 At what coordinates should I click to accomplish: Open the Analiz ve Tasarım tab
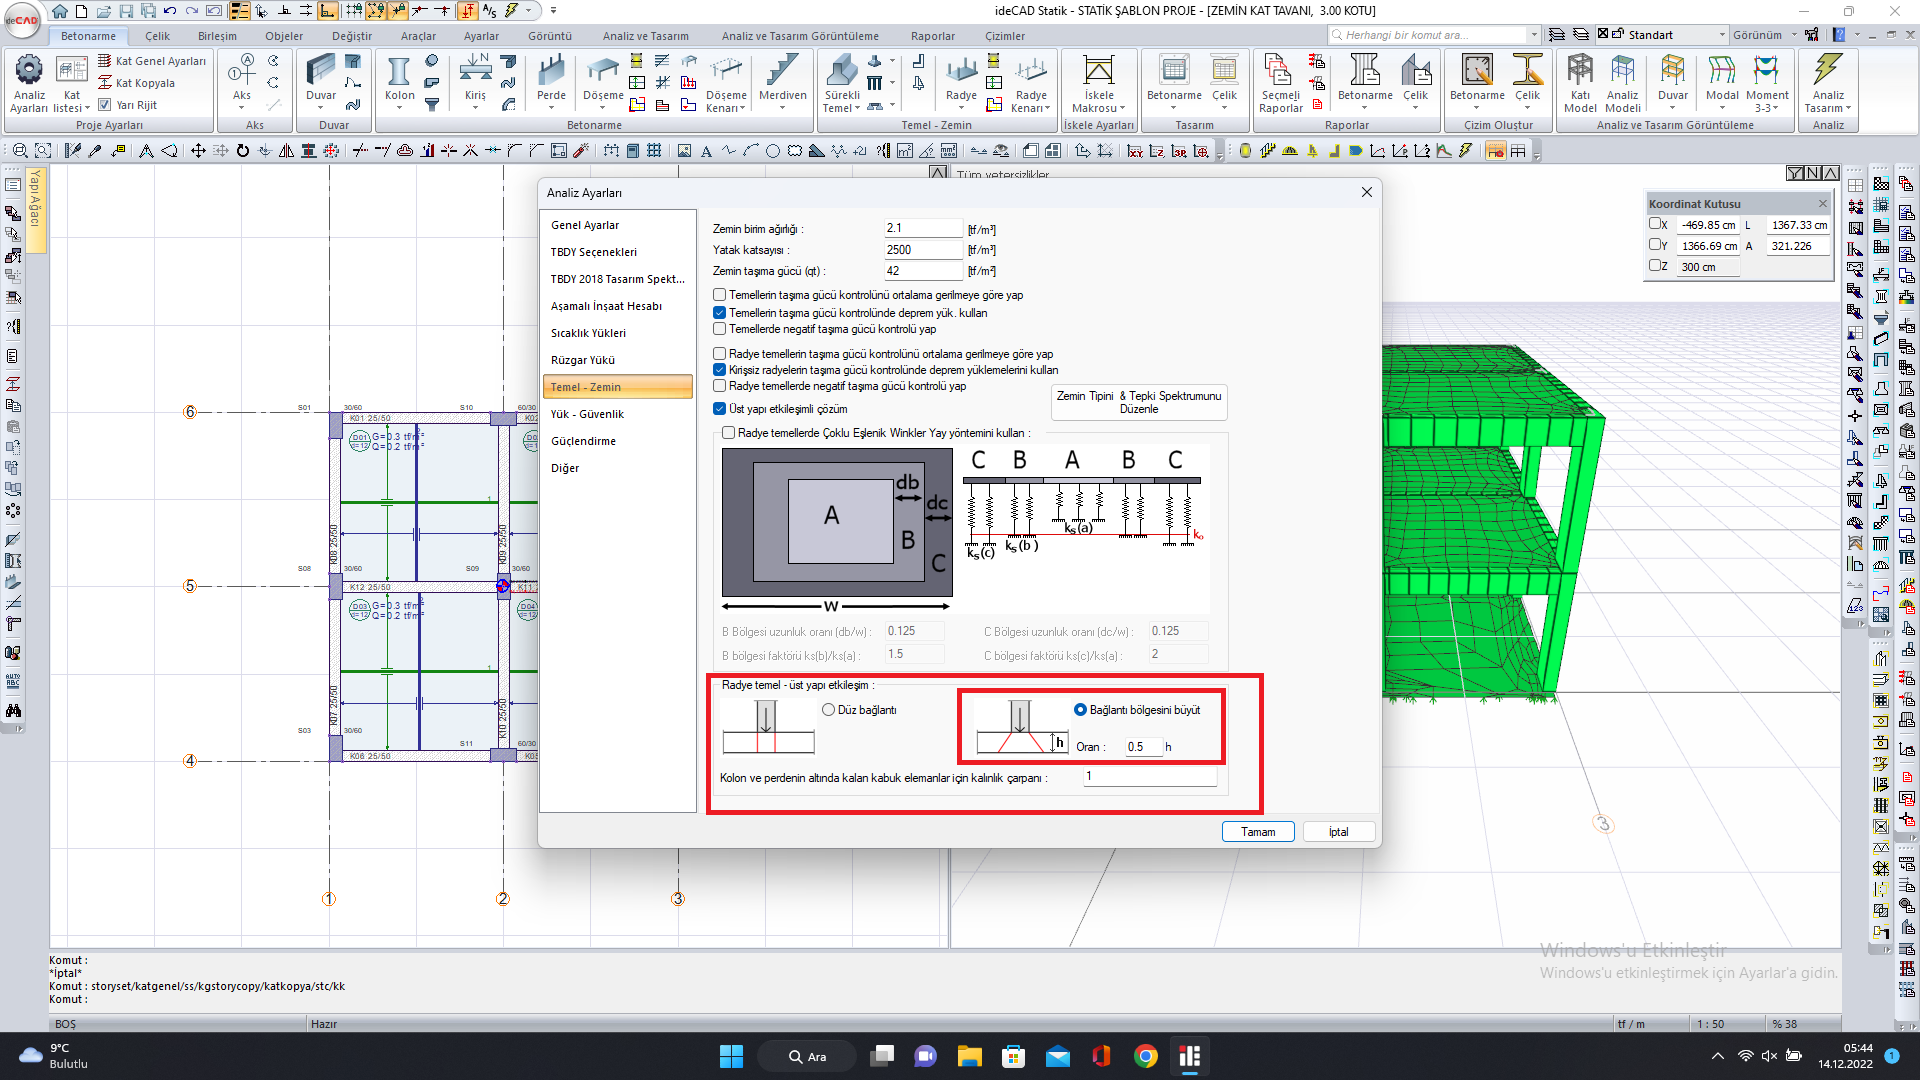tap(645, 36)
